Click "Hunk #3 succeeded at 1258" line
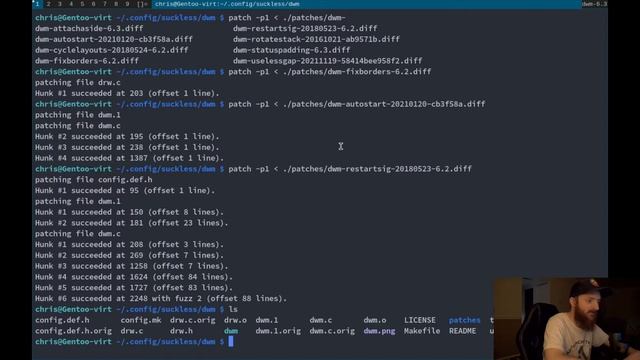Image resolution: width=640 pixels, height=360 pixels. coord(131,266)
